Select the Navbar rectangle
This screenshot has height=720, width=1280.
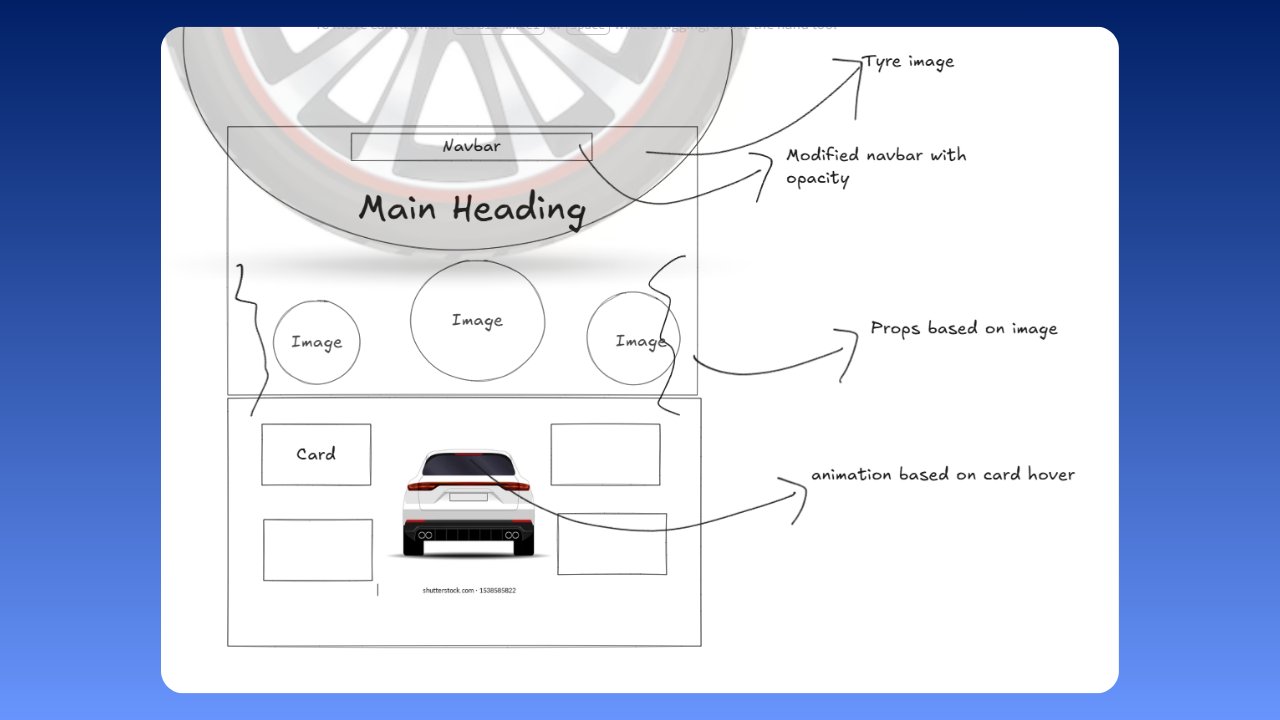point(471,147)
